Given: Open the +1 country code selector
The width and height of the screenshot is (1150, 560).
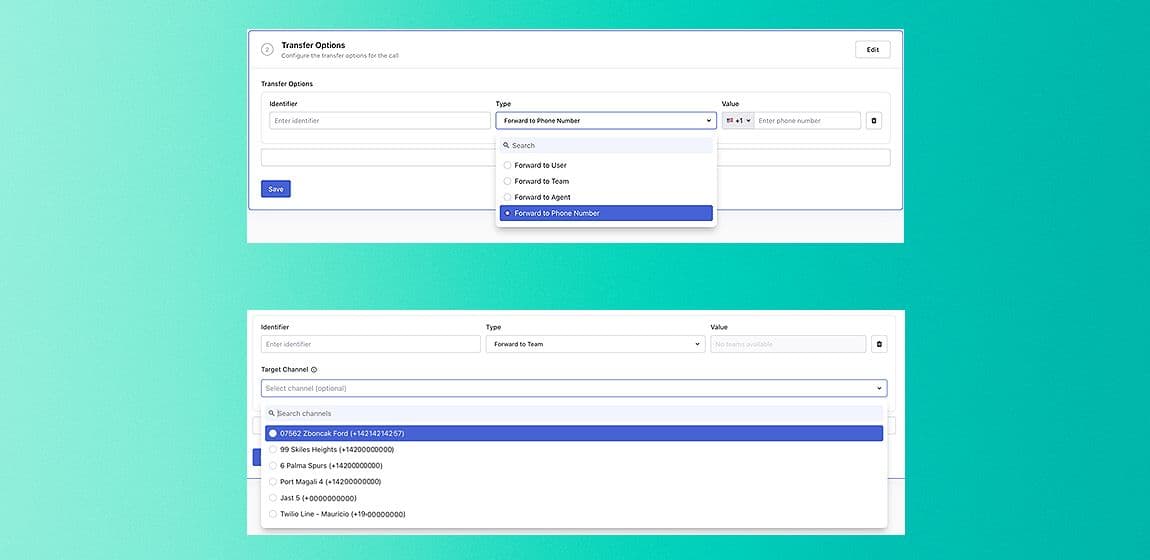Looking at the screenshot, I should tap(739, 120).
